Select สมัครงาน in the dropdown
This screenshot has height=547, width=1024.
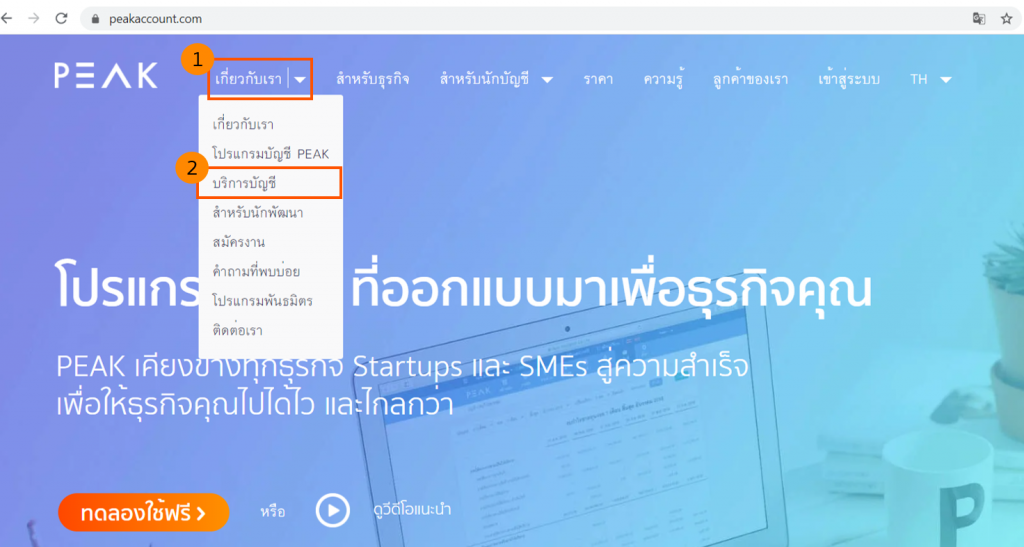tap(238, 242)
